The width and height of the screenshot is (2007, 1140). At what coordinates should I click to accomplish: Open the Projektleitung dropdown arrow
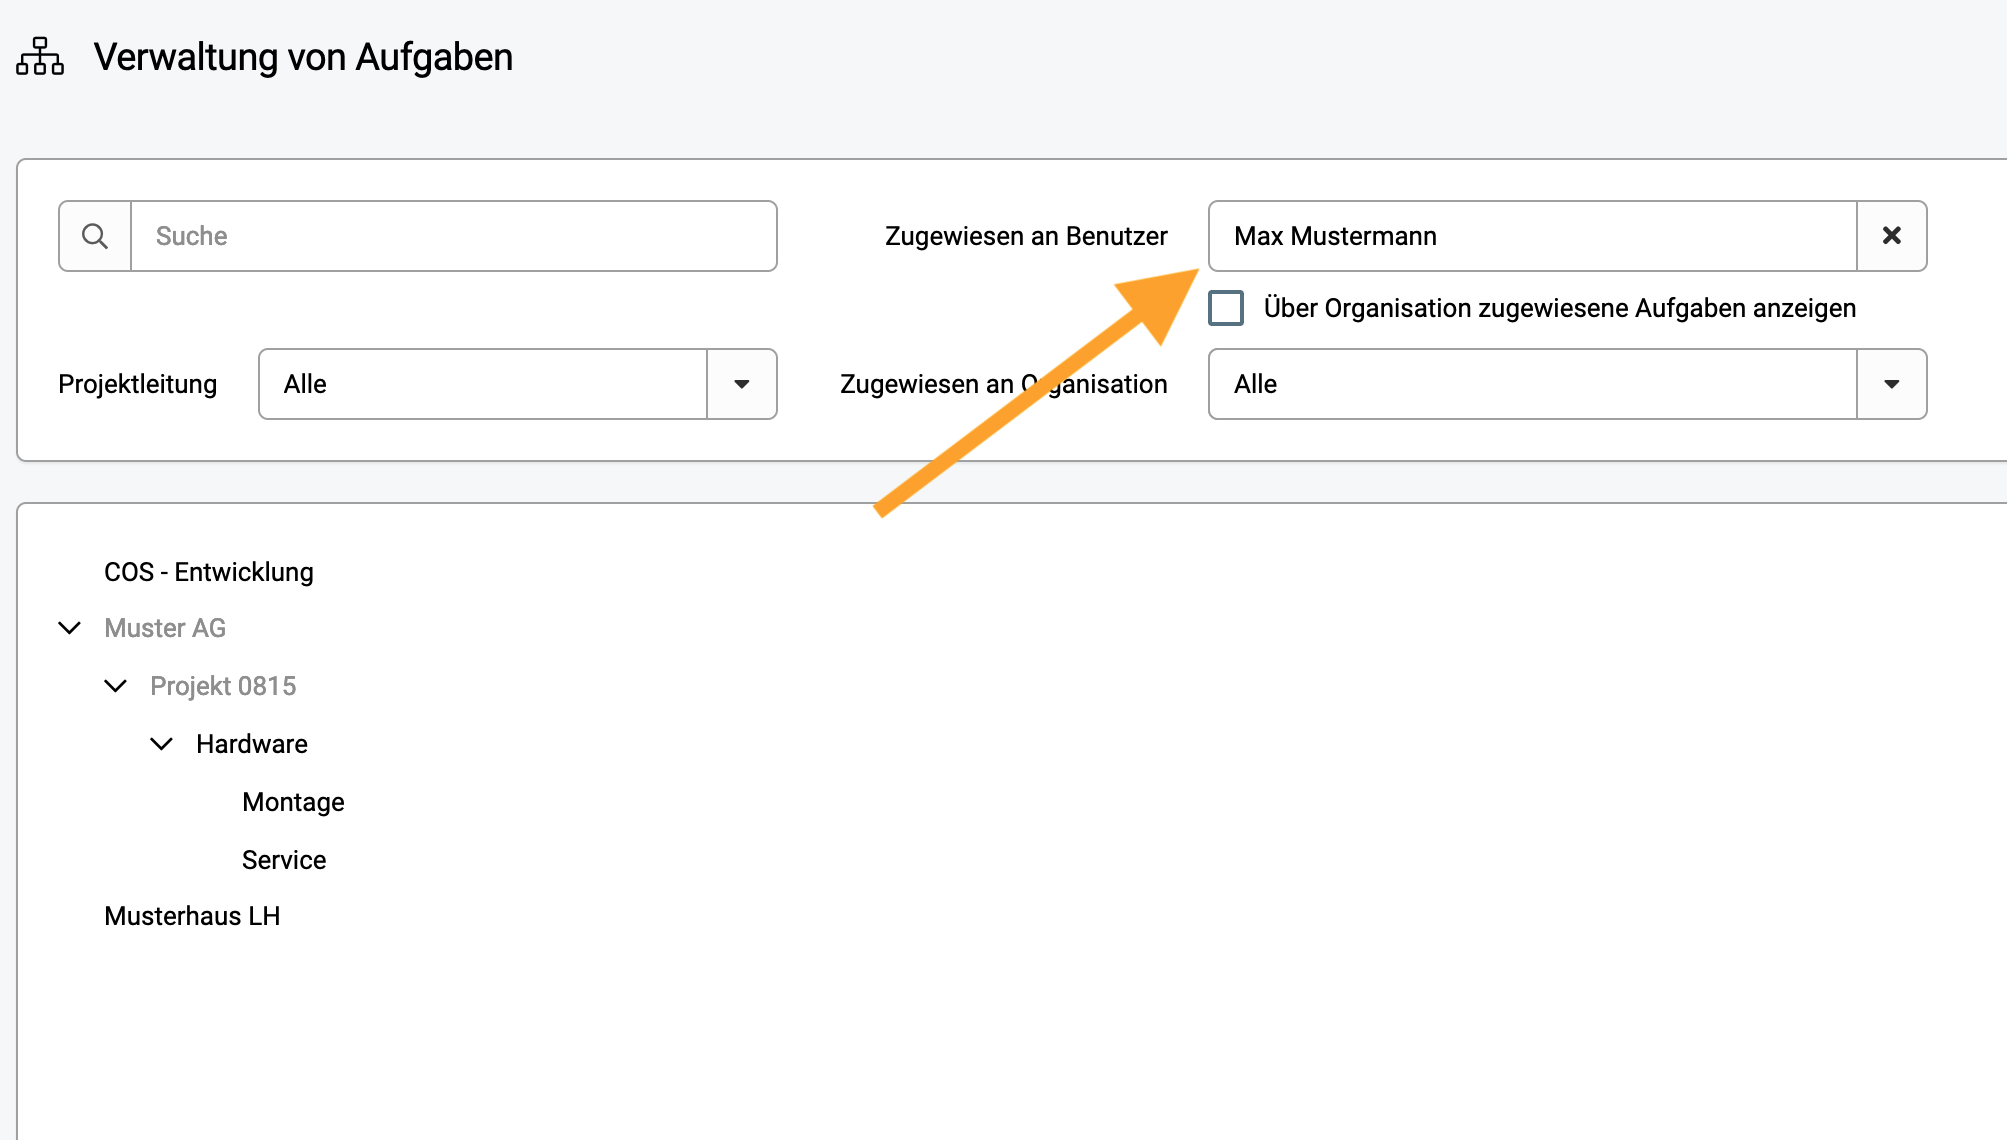pyautogui.click(x=742, y=384)
